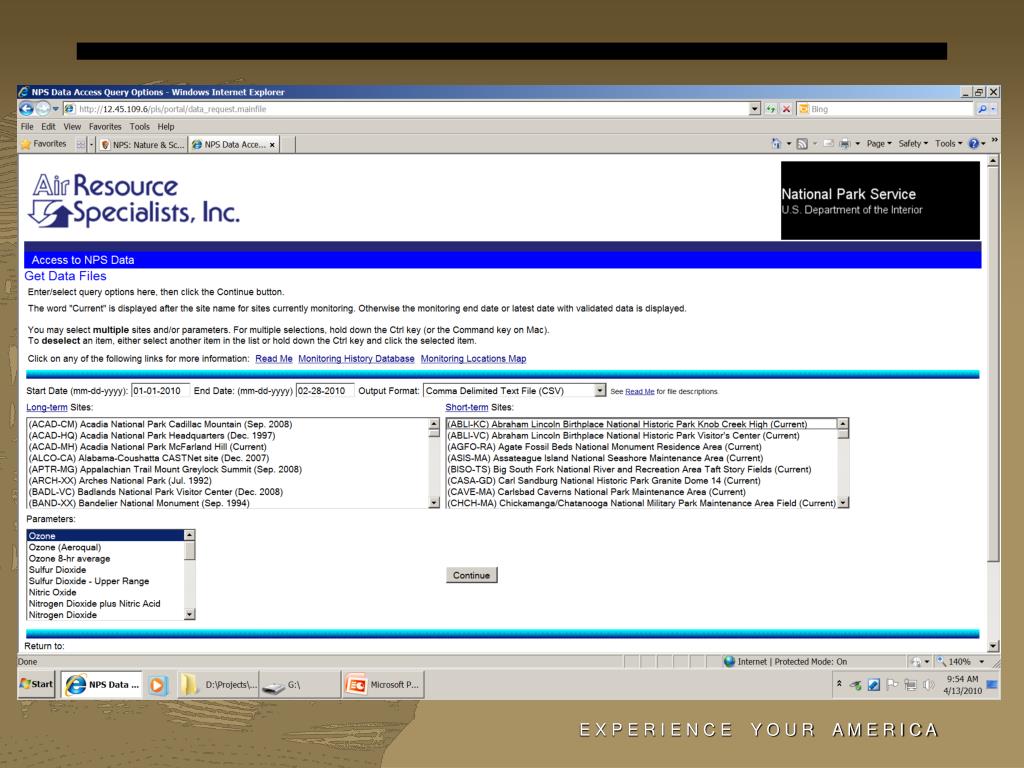
Task: Open the D:\Projects folder taskbar button
Action: tap(219, 685)
